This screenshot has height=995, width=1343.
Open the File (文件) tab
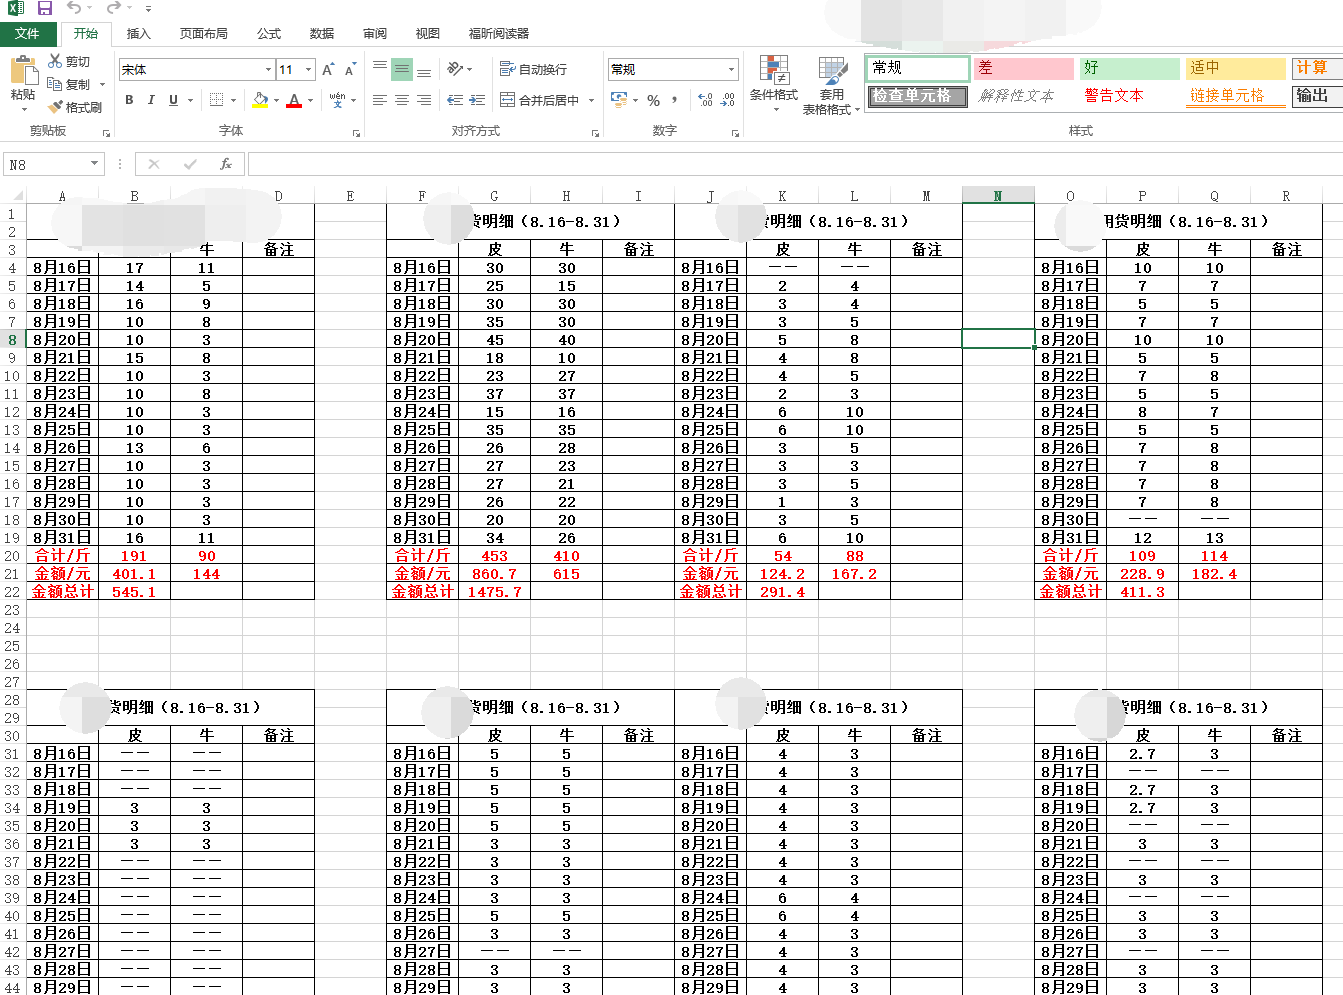coord(27,34)
